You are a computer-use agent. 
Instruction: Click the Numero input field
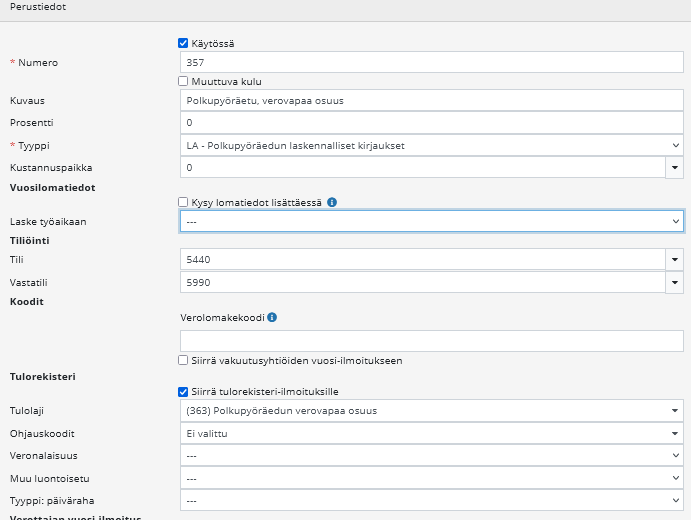click(x=431, y=62)
